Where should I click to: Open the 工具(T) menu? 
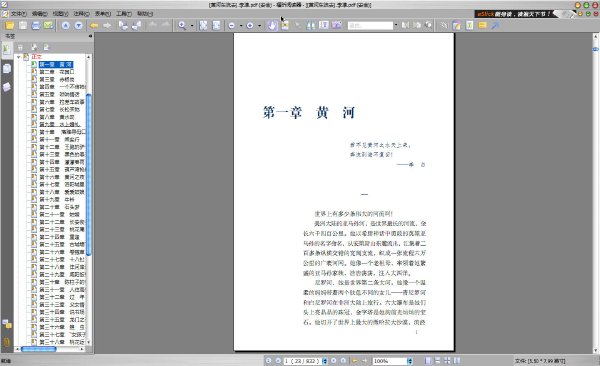point(124,14)
